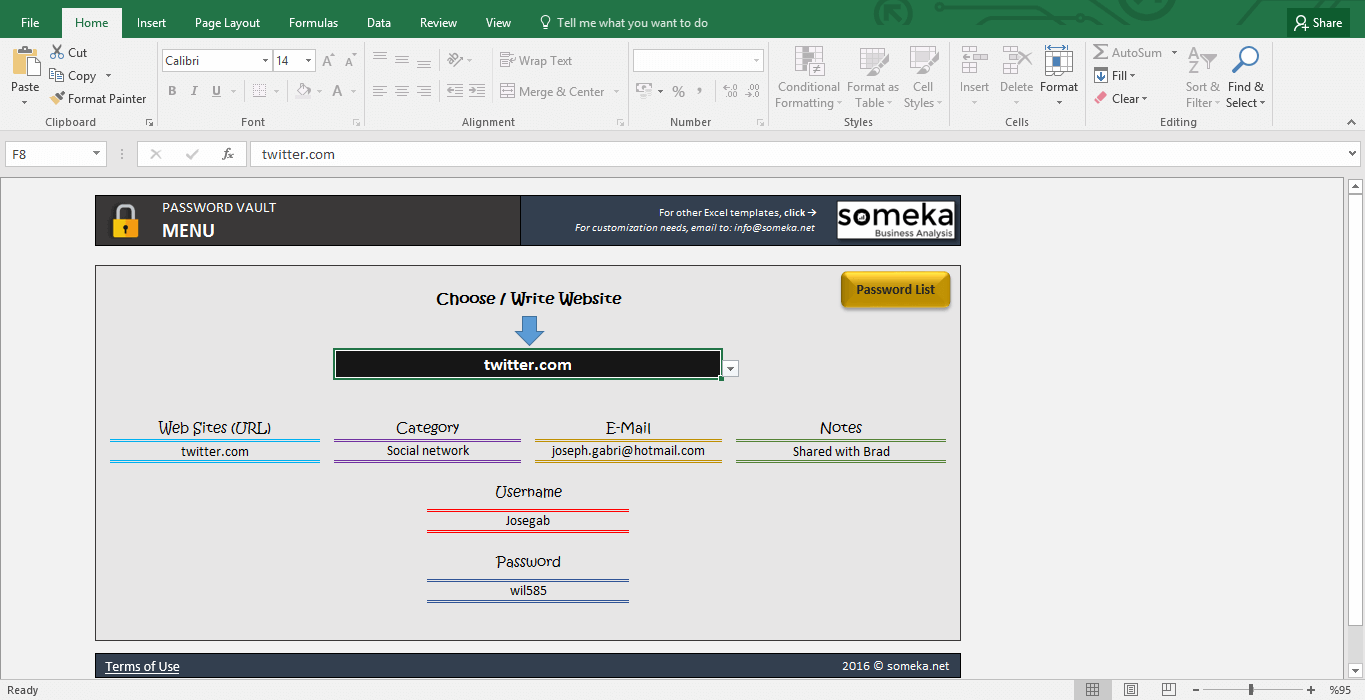The width and height of the screenshot is (1365, 700).
Task: Open Conditional Formatting menu
Action: pos(808,78)
